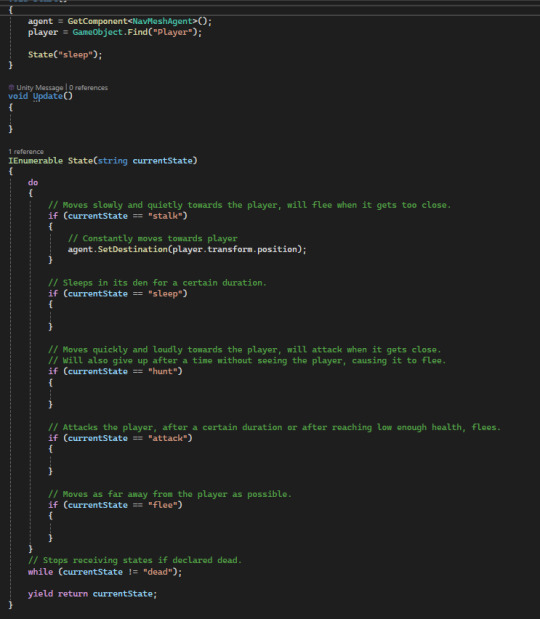
Task: Click the State("sleep") call line
Action: (65, 54)
